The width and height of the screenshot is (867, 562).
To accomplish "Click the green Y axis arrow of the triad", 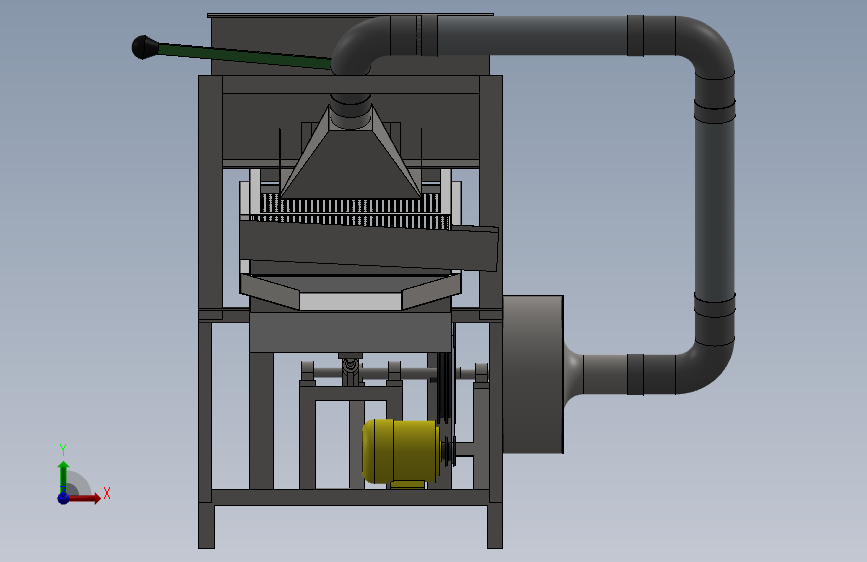I will point(63,476).
